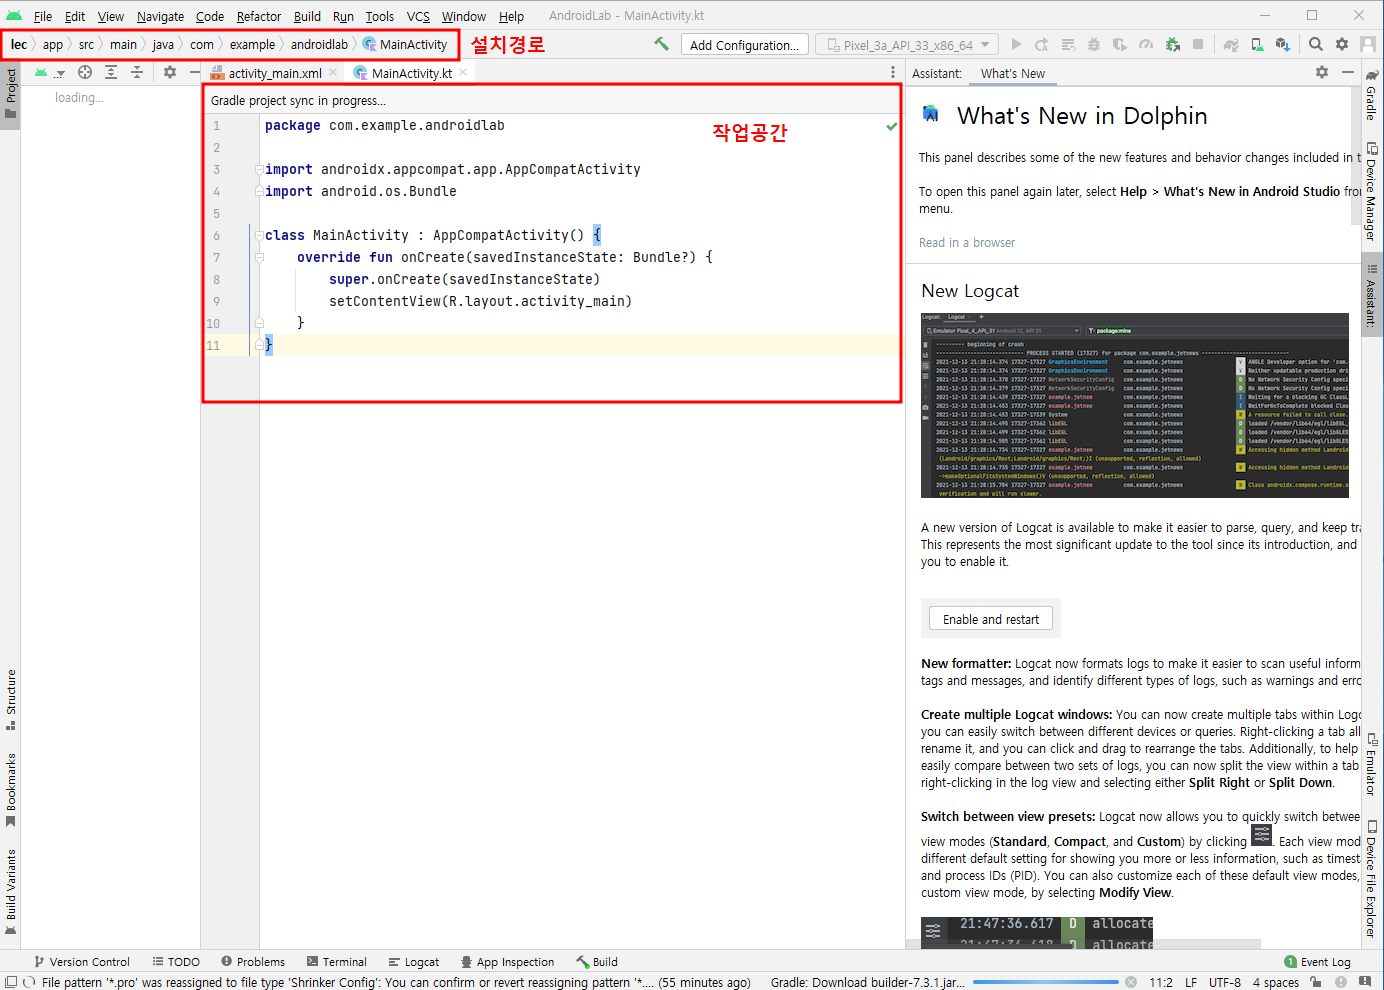Click the Enable and restart button

990,619
